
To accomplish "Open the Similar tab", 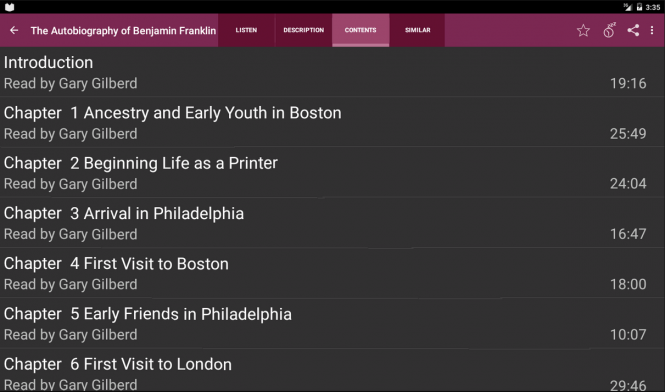I will 418,30.
